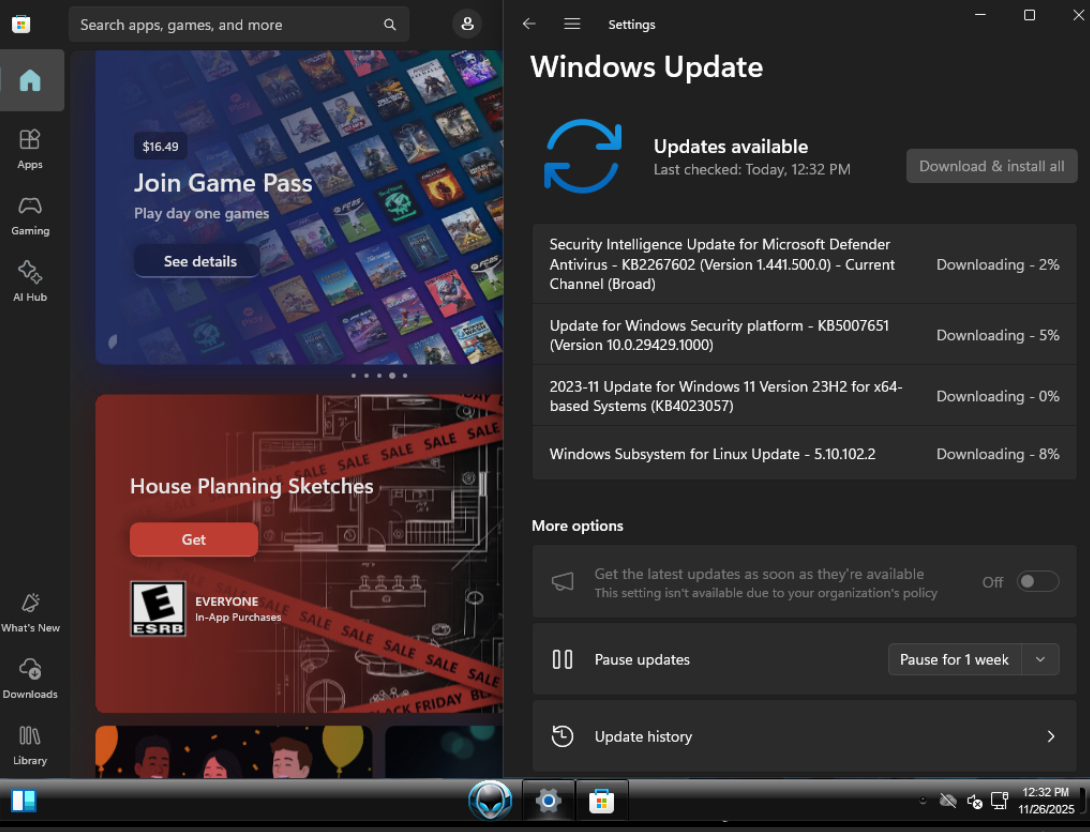The height and width of the screenshot is (832, 1090).
Task: Click the Pause updates pause icon
Action: point(562,659)
